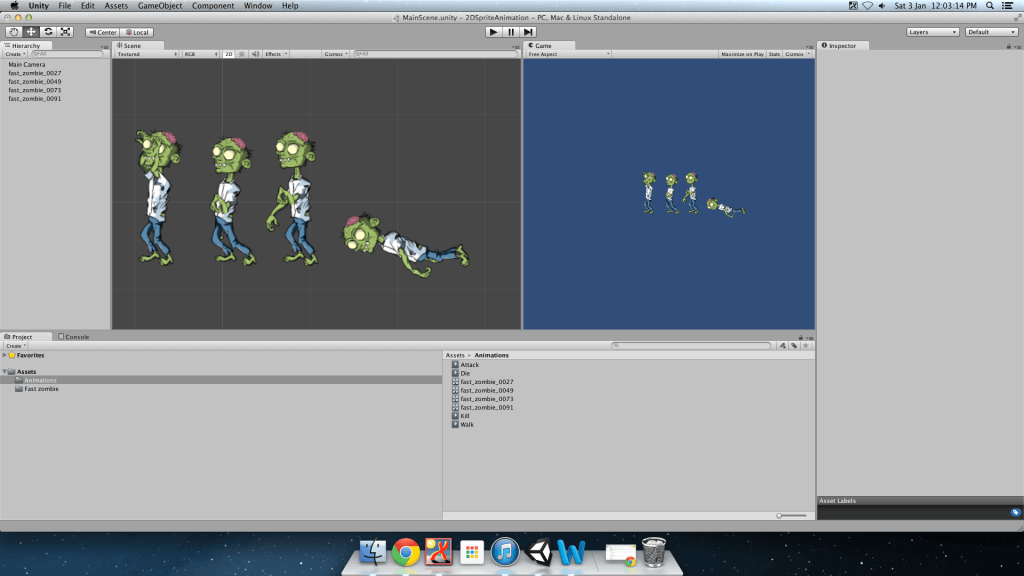
Task: Click fast_zombie_0027 animator controller icon in Project
Action: pos(455,382)
